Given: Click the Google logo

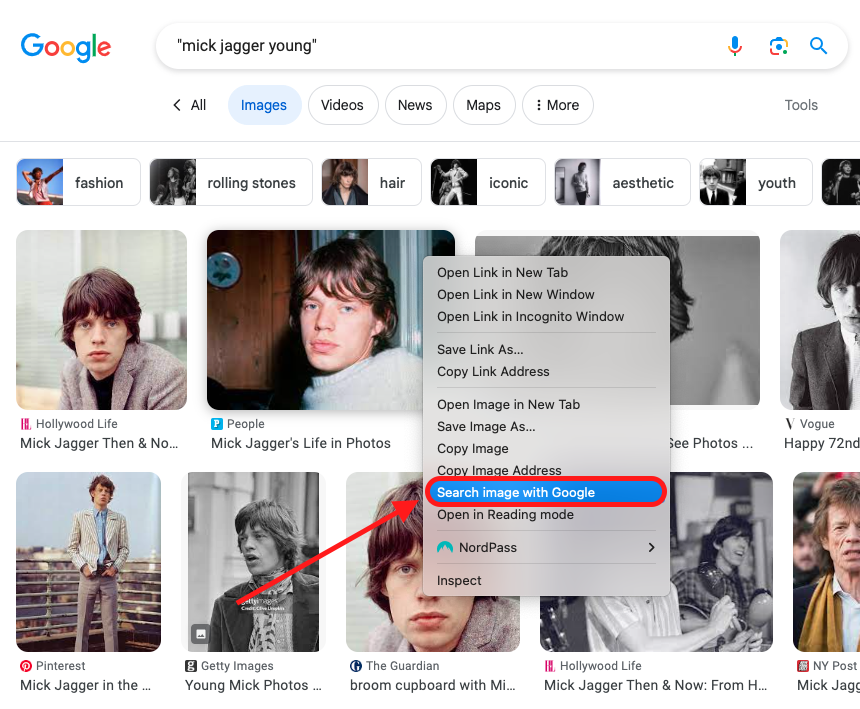Looking at the screenshot, I should pyautogui.click(x=66, y=47).
